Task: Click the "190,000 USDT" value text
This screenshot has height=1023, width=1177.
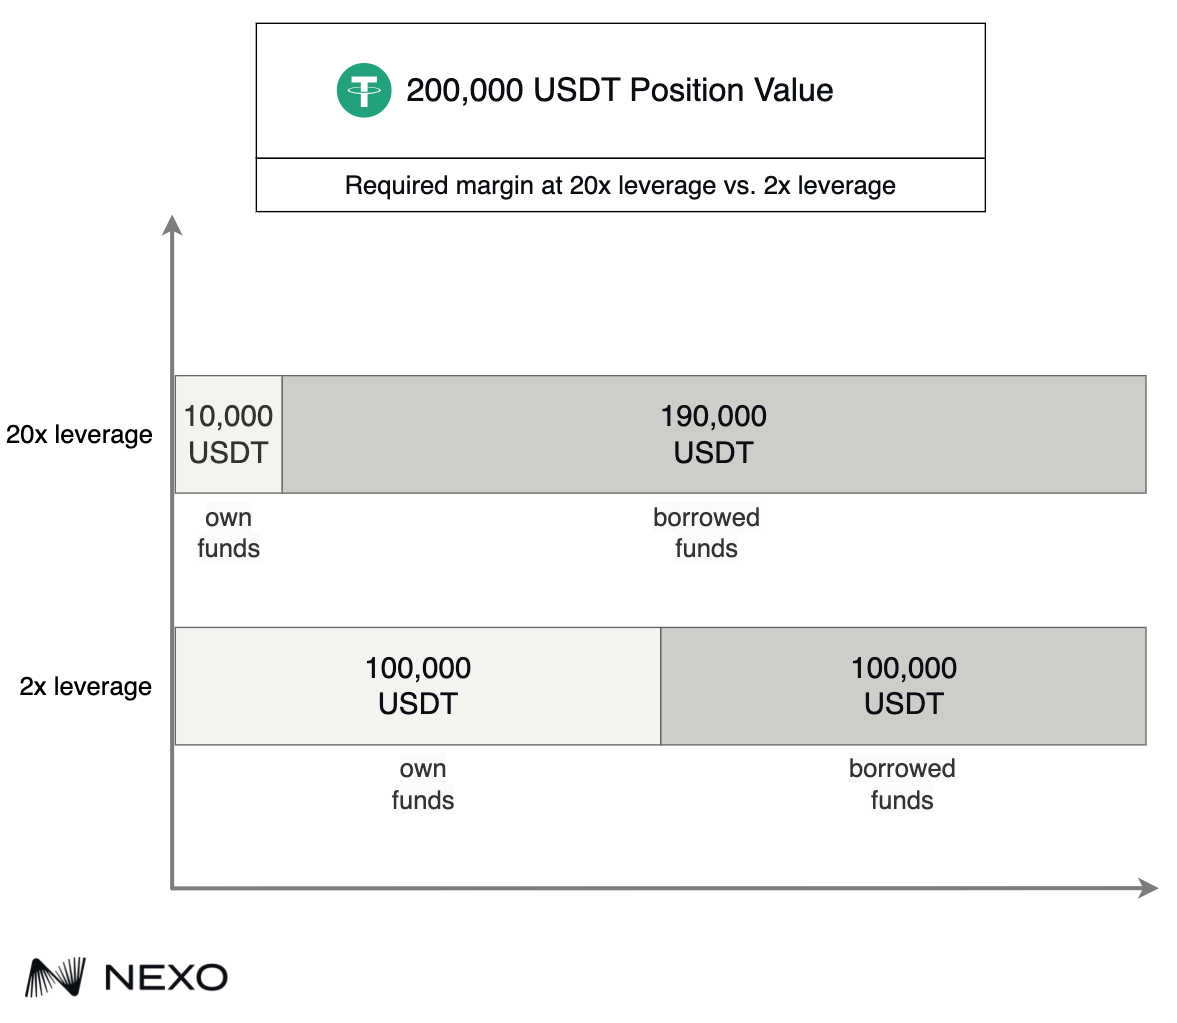Action: (x=713, y=435)
